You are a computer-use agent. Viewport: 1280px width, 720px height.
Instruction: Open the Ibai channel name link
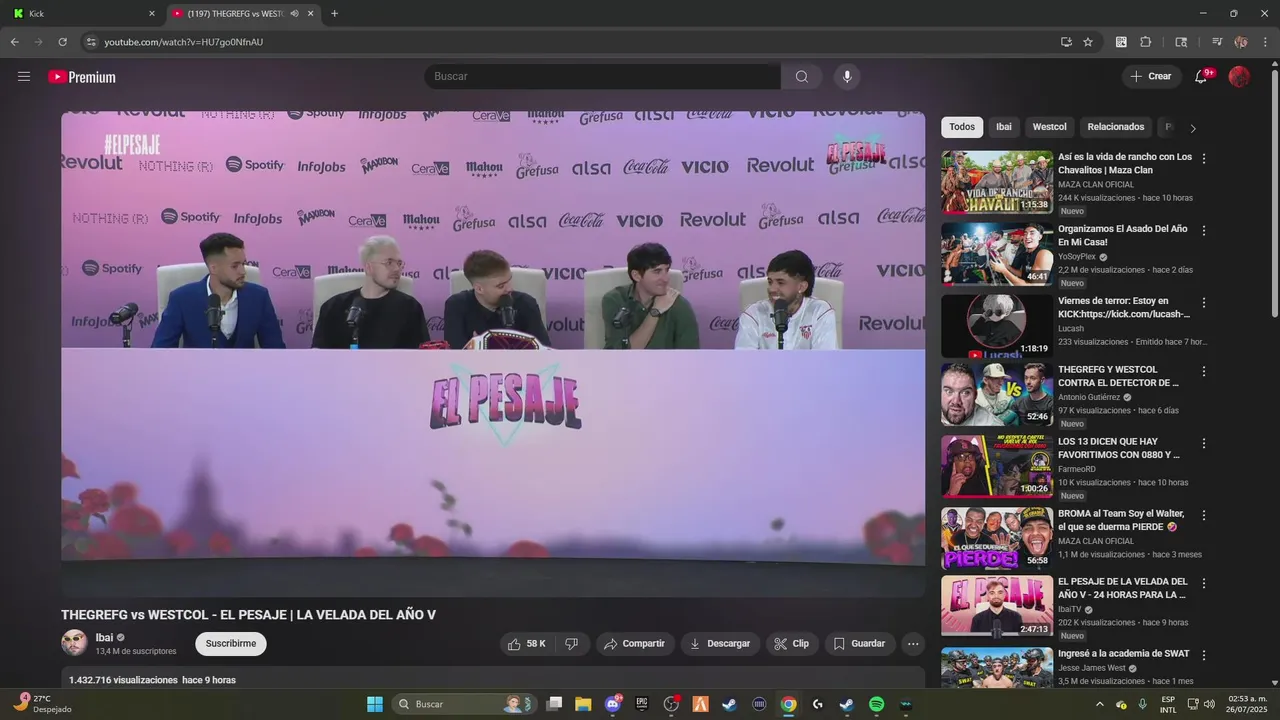pyautogui.click(x=104, y=638)
